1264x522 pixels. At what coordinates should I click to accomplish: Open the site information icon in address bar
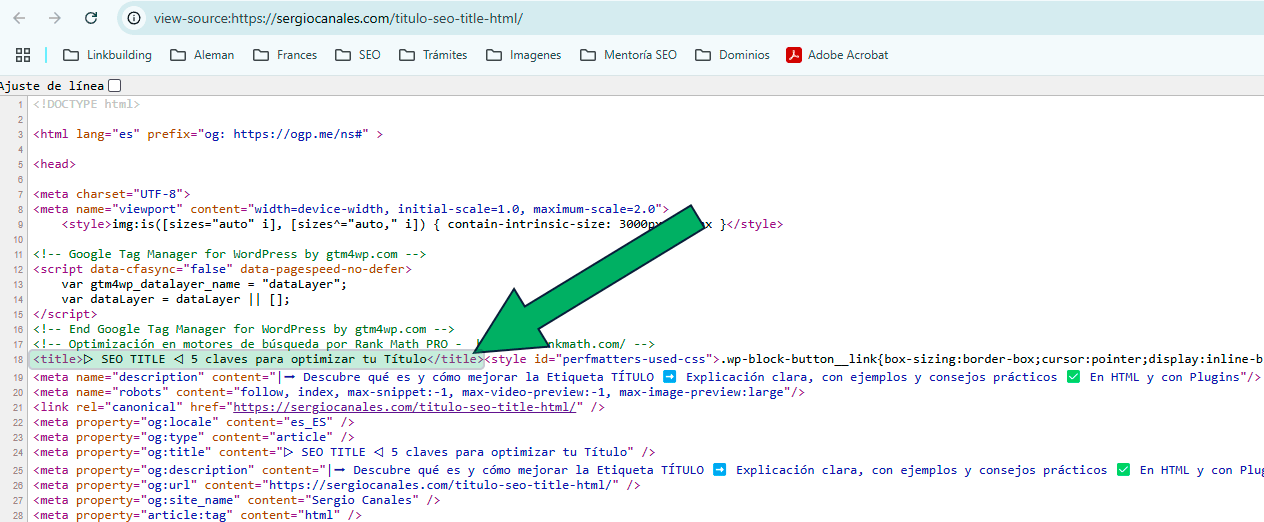134,18
